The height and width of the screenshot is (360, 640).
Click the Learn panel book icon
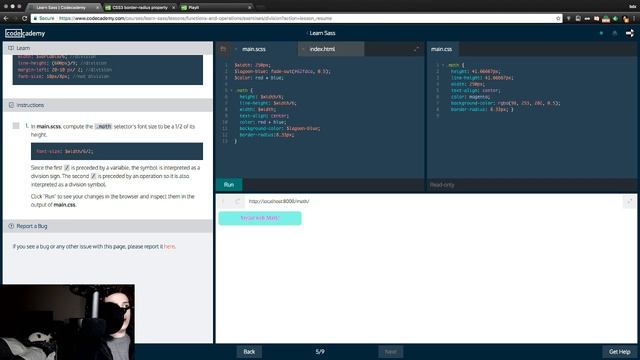[11, 48]
